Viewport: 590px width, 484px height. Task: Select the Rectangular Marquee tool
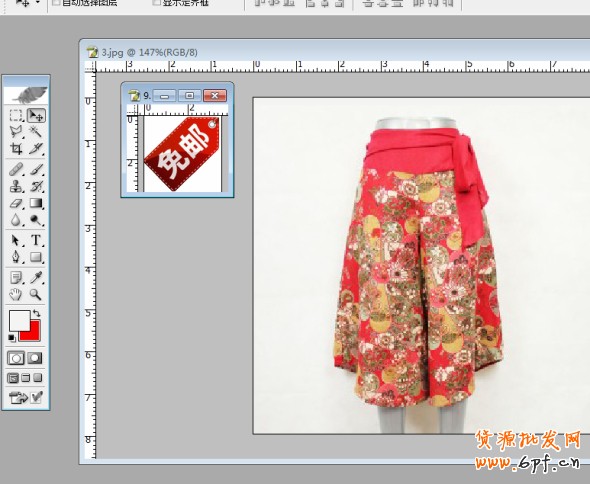15,115
